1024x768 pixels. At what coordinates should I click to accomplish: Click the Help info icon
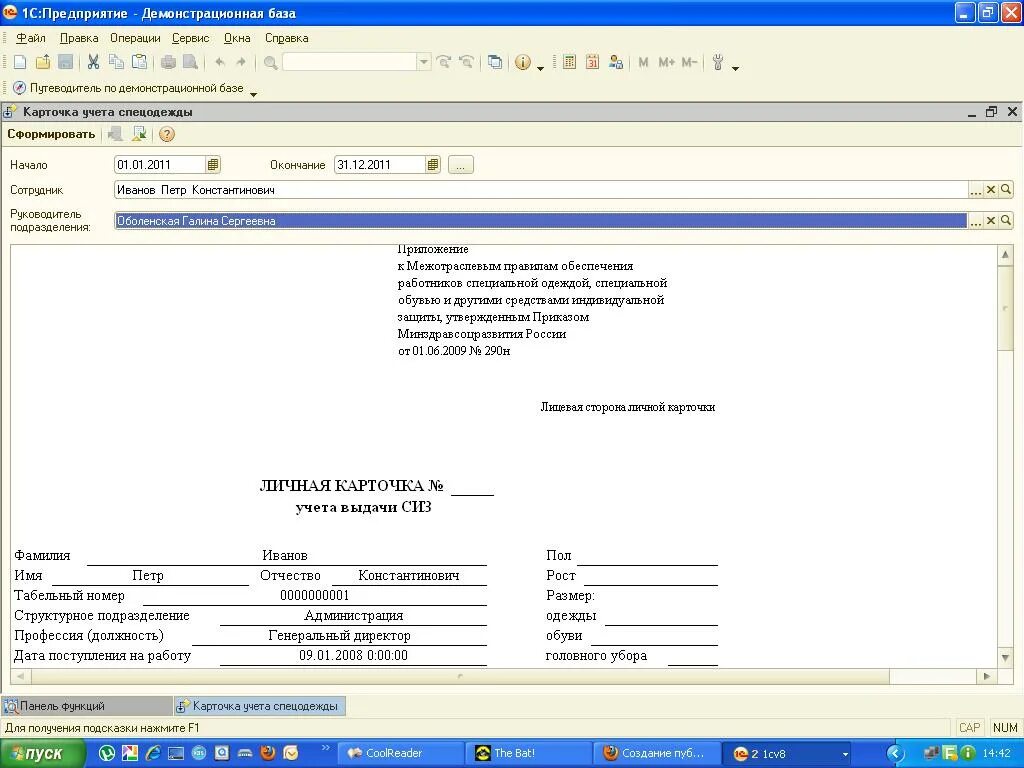pyautogui.click(x=522, y=62)
